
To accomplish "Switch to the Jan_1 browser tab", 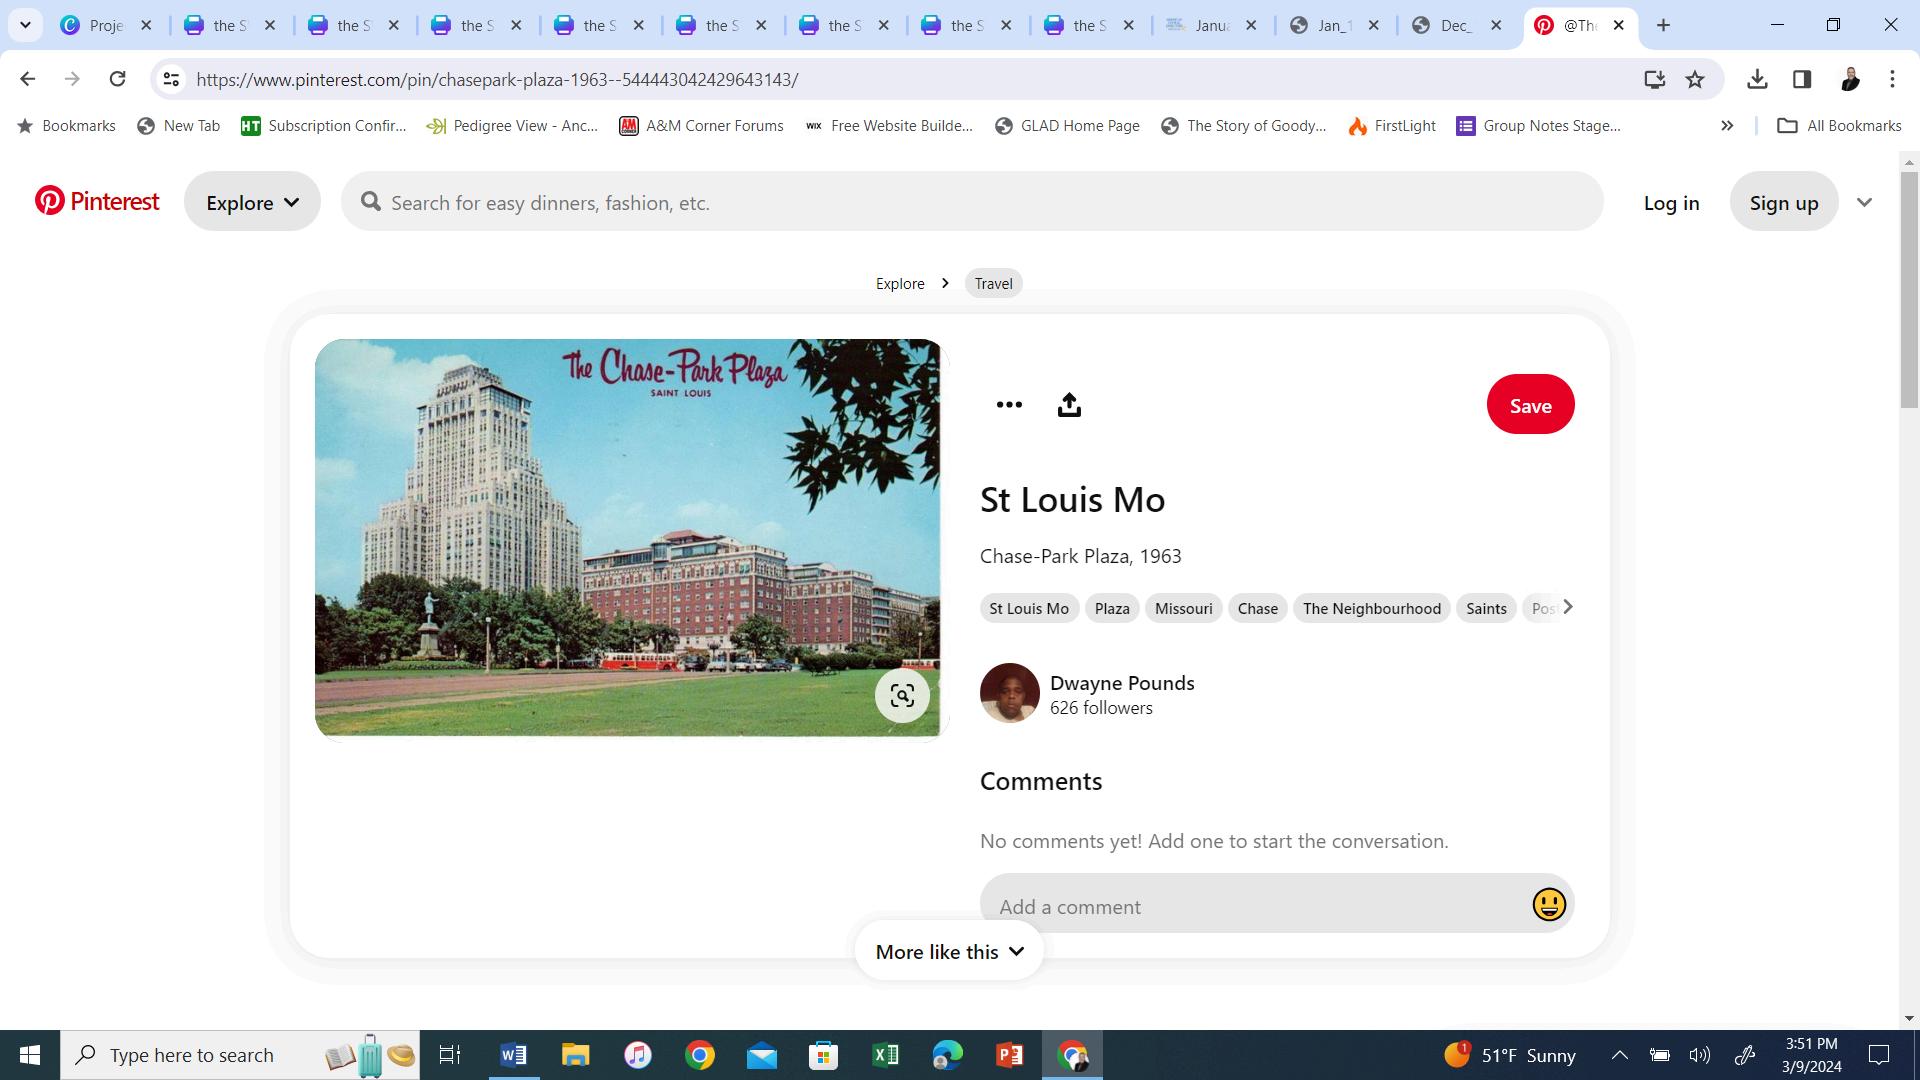I will 1334,25.
